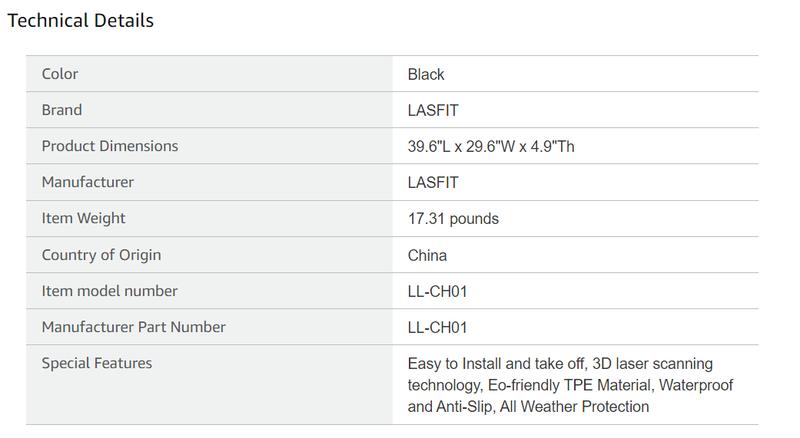The height and width of the screenshot is (438, 800).
Task: Select the Black color value
Action: [x=426, y=74]
